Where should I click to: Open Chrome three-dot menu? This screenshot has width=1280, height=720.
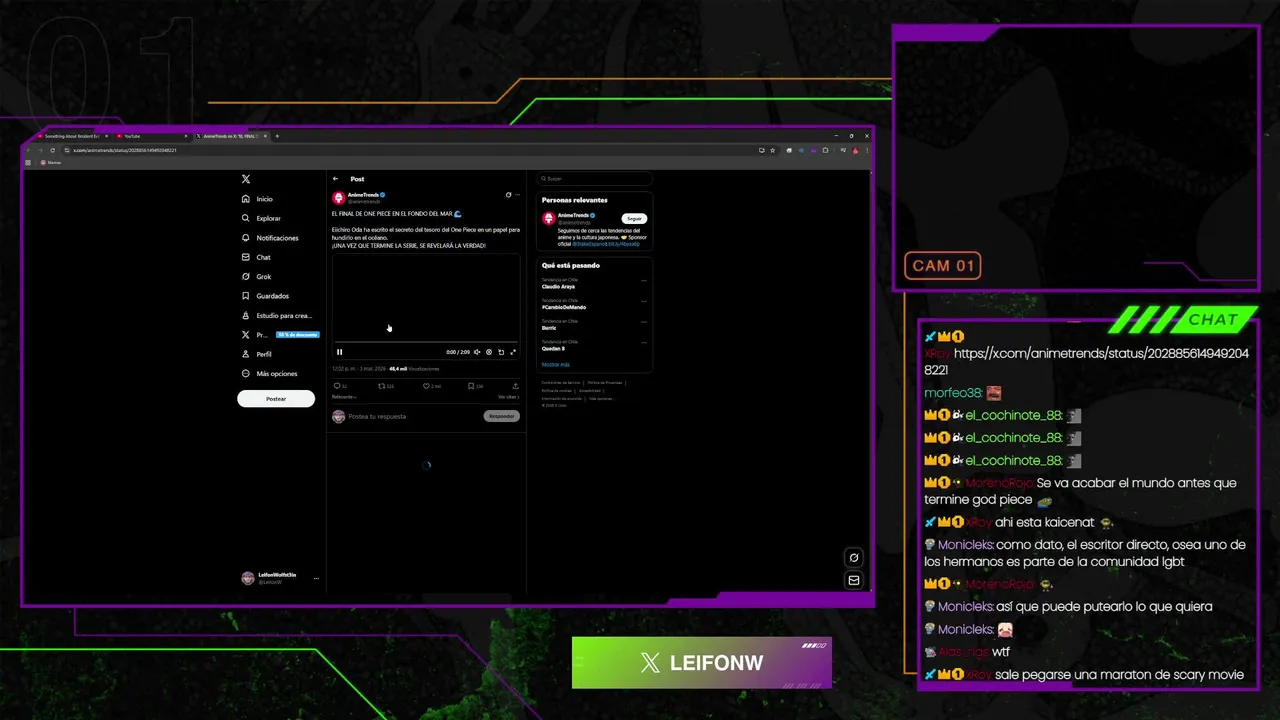(866, 150)
